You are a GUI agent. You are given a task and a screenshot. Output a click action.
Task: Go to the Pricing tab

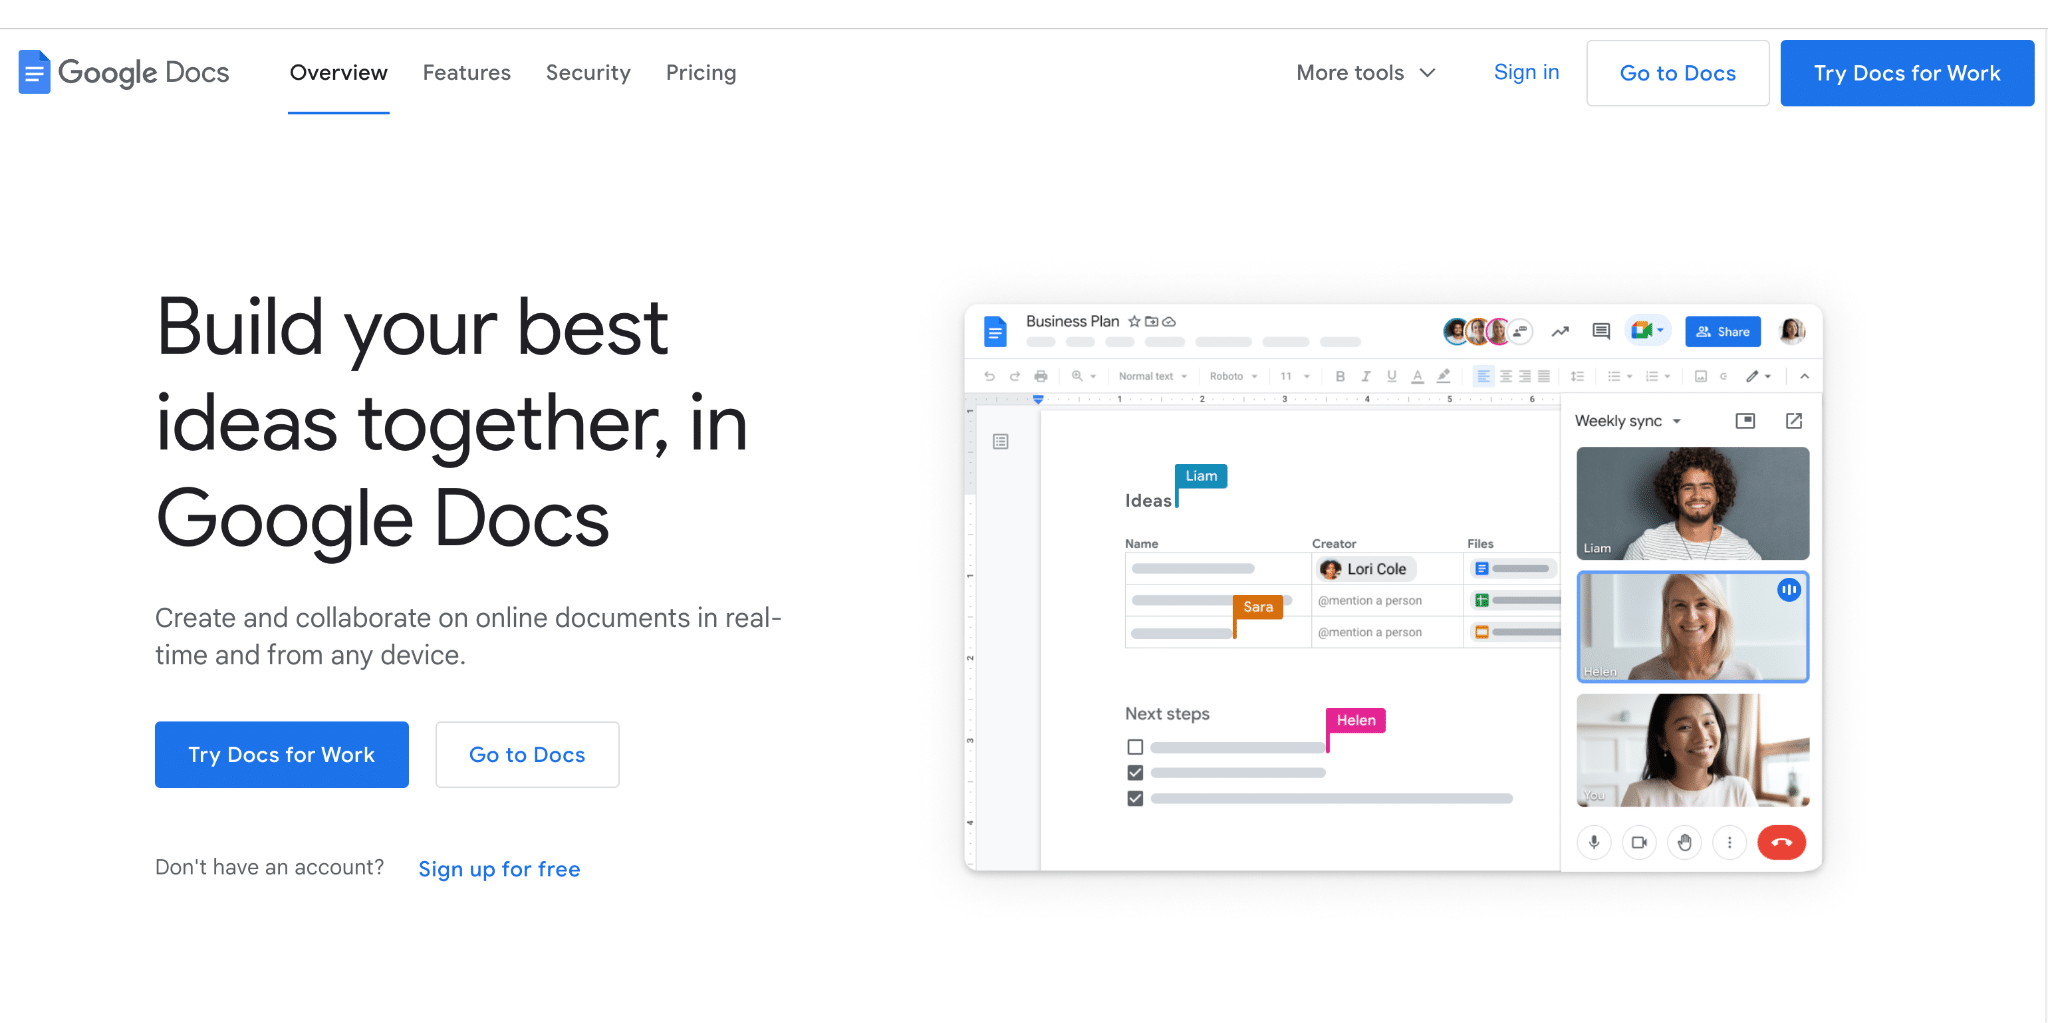tap(701, 73)
